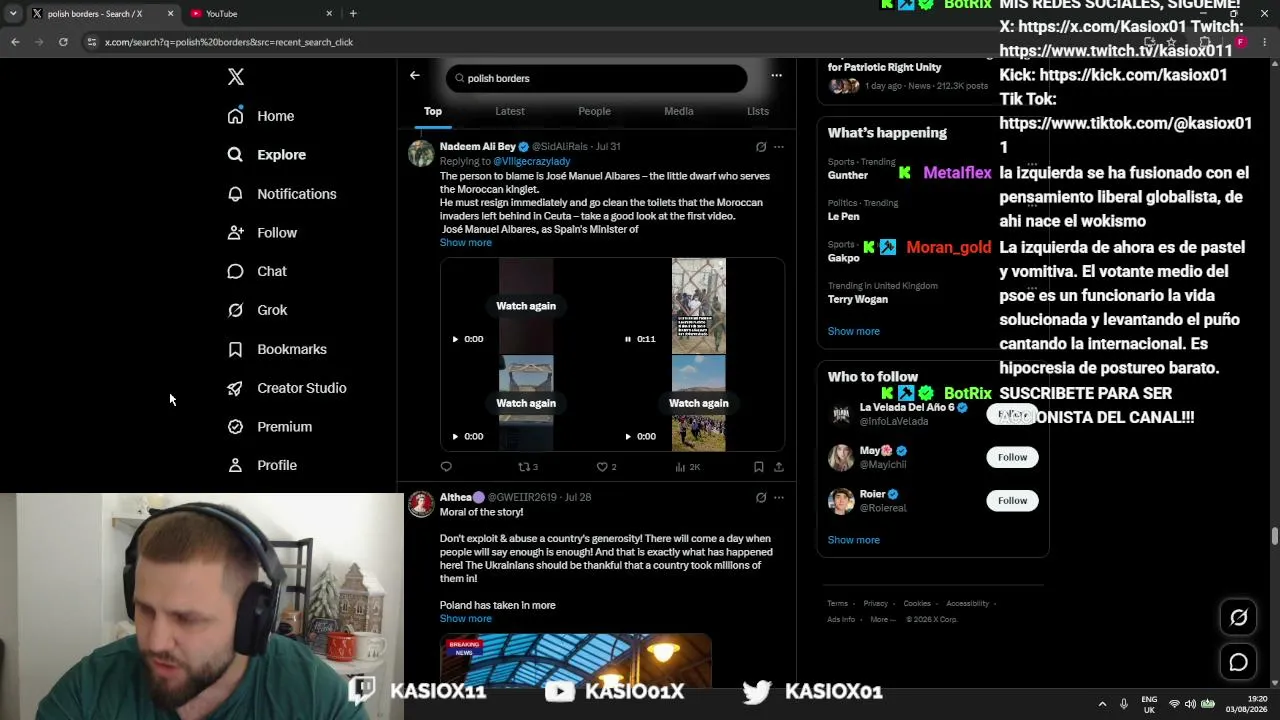This screenshot has width=1280, height=720.
Task: Click the browser back button
Action: (x=15, y=42)
